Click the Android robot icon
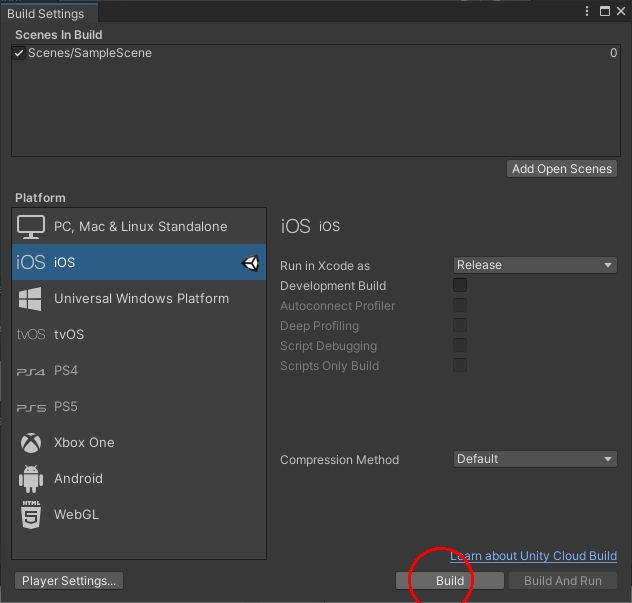 (31, 479)
